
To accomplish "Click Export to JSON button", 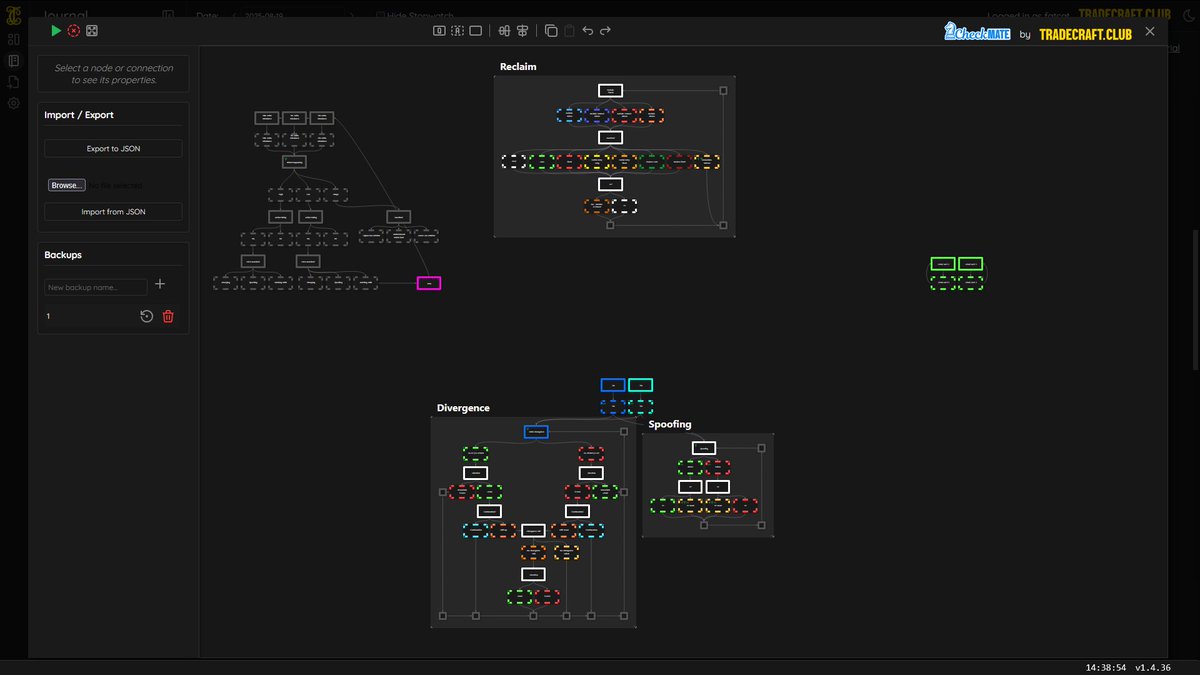I will coord(113,148).
